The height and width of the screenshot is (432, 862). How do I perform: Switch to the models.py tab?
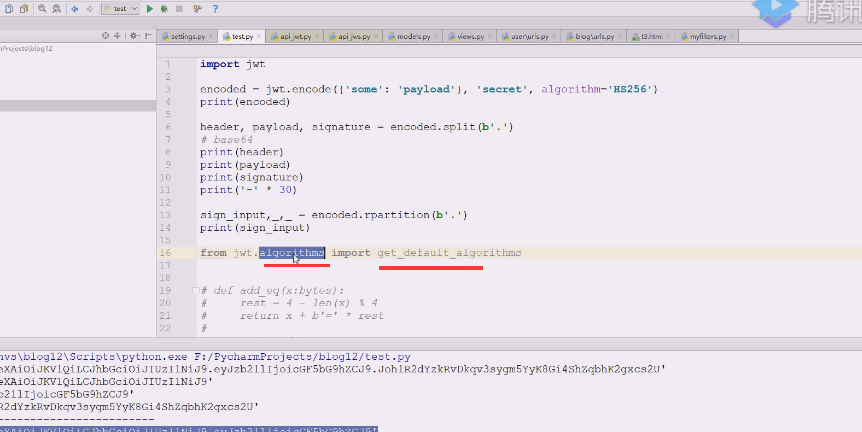point(413,36)
